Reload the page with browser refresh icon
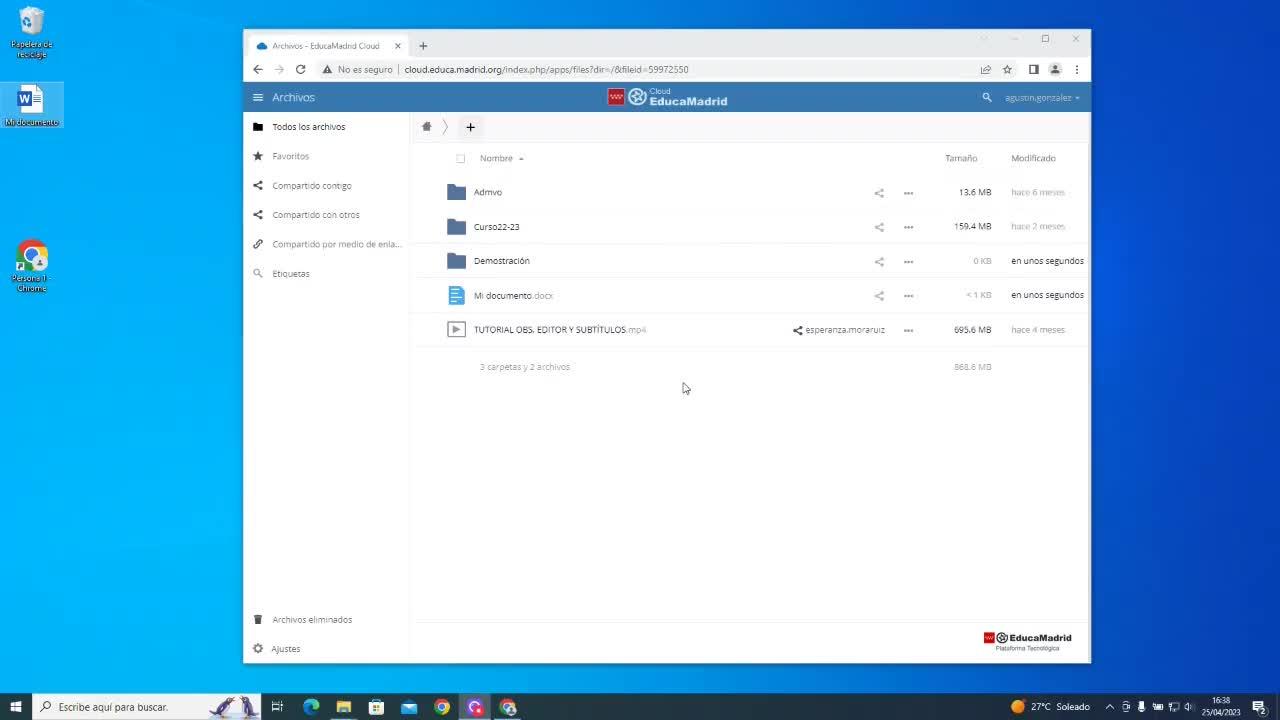The image size is (1280, 720). point(300,70)
